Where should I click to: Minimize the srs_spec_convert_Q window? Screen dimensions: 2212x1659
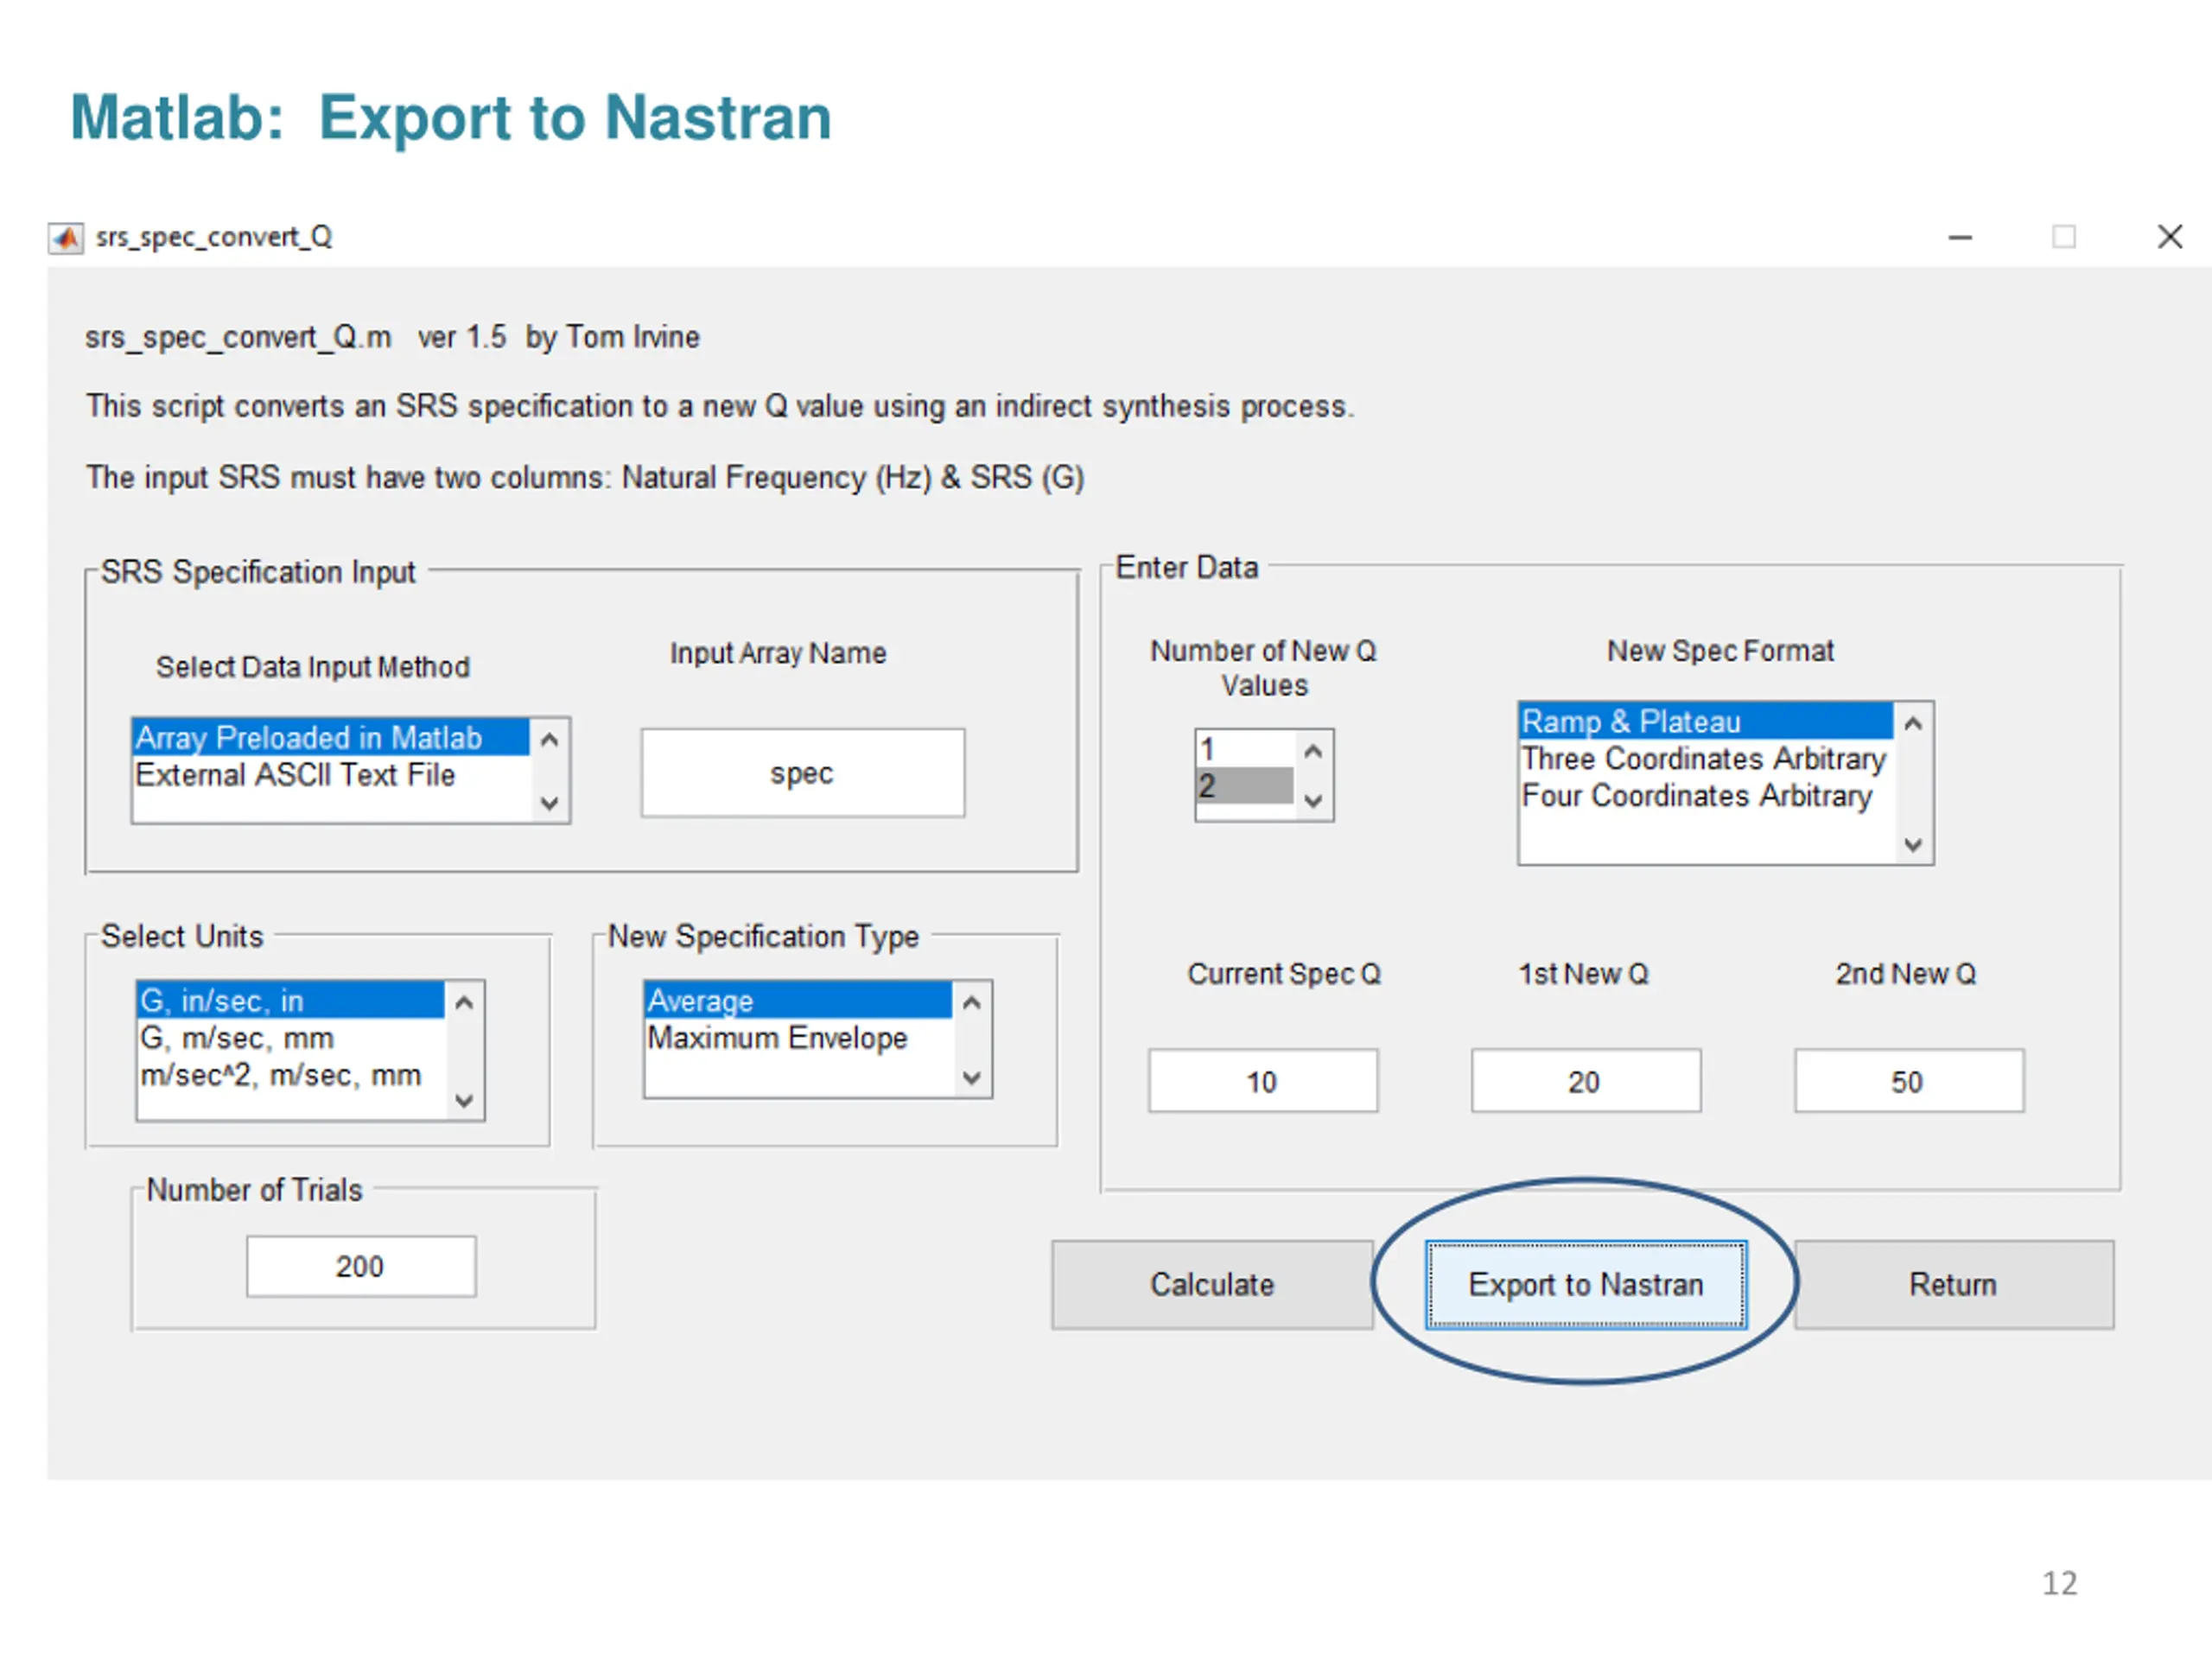pos(1960,238)
